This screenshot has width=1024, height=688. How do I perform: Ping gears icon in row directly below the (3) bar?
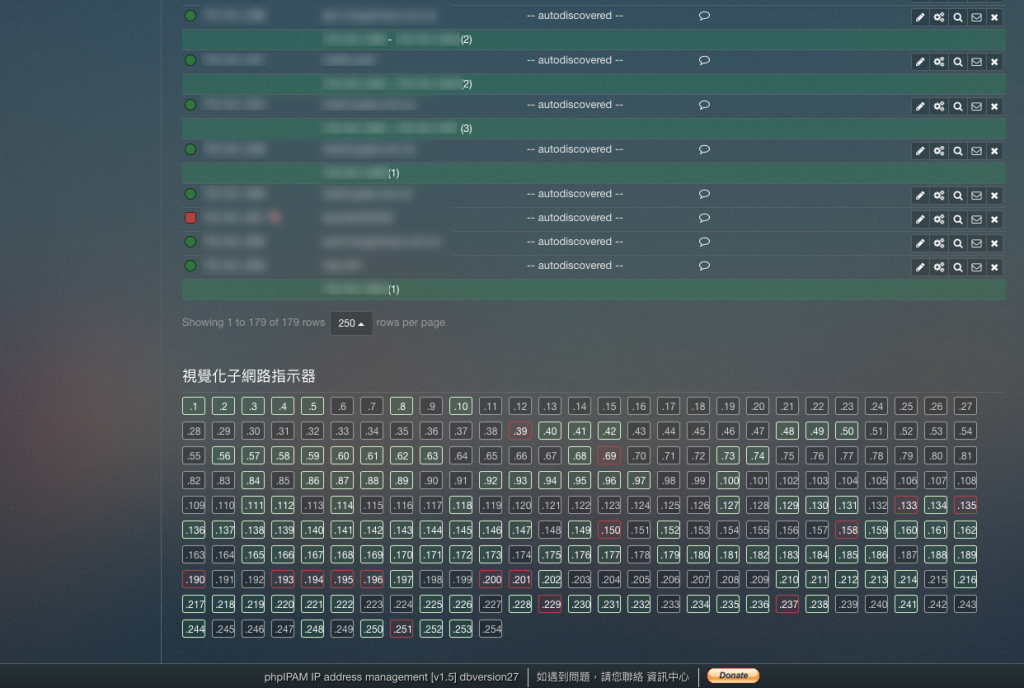[x=938, y=151]
